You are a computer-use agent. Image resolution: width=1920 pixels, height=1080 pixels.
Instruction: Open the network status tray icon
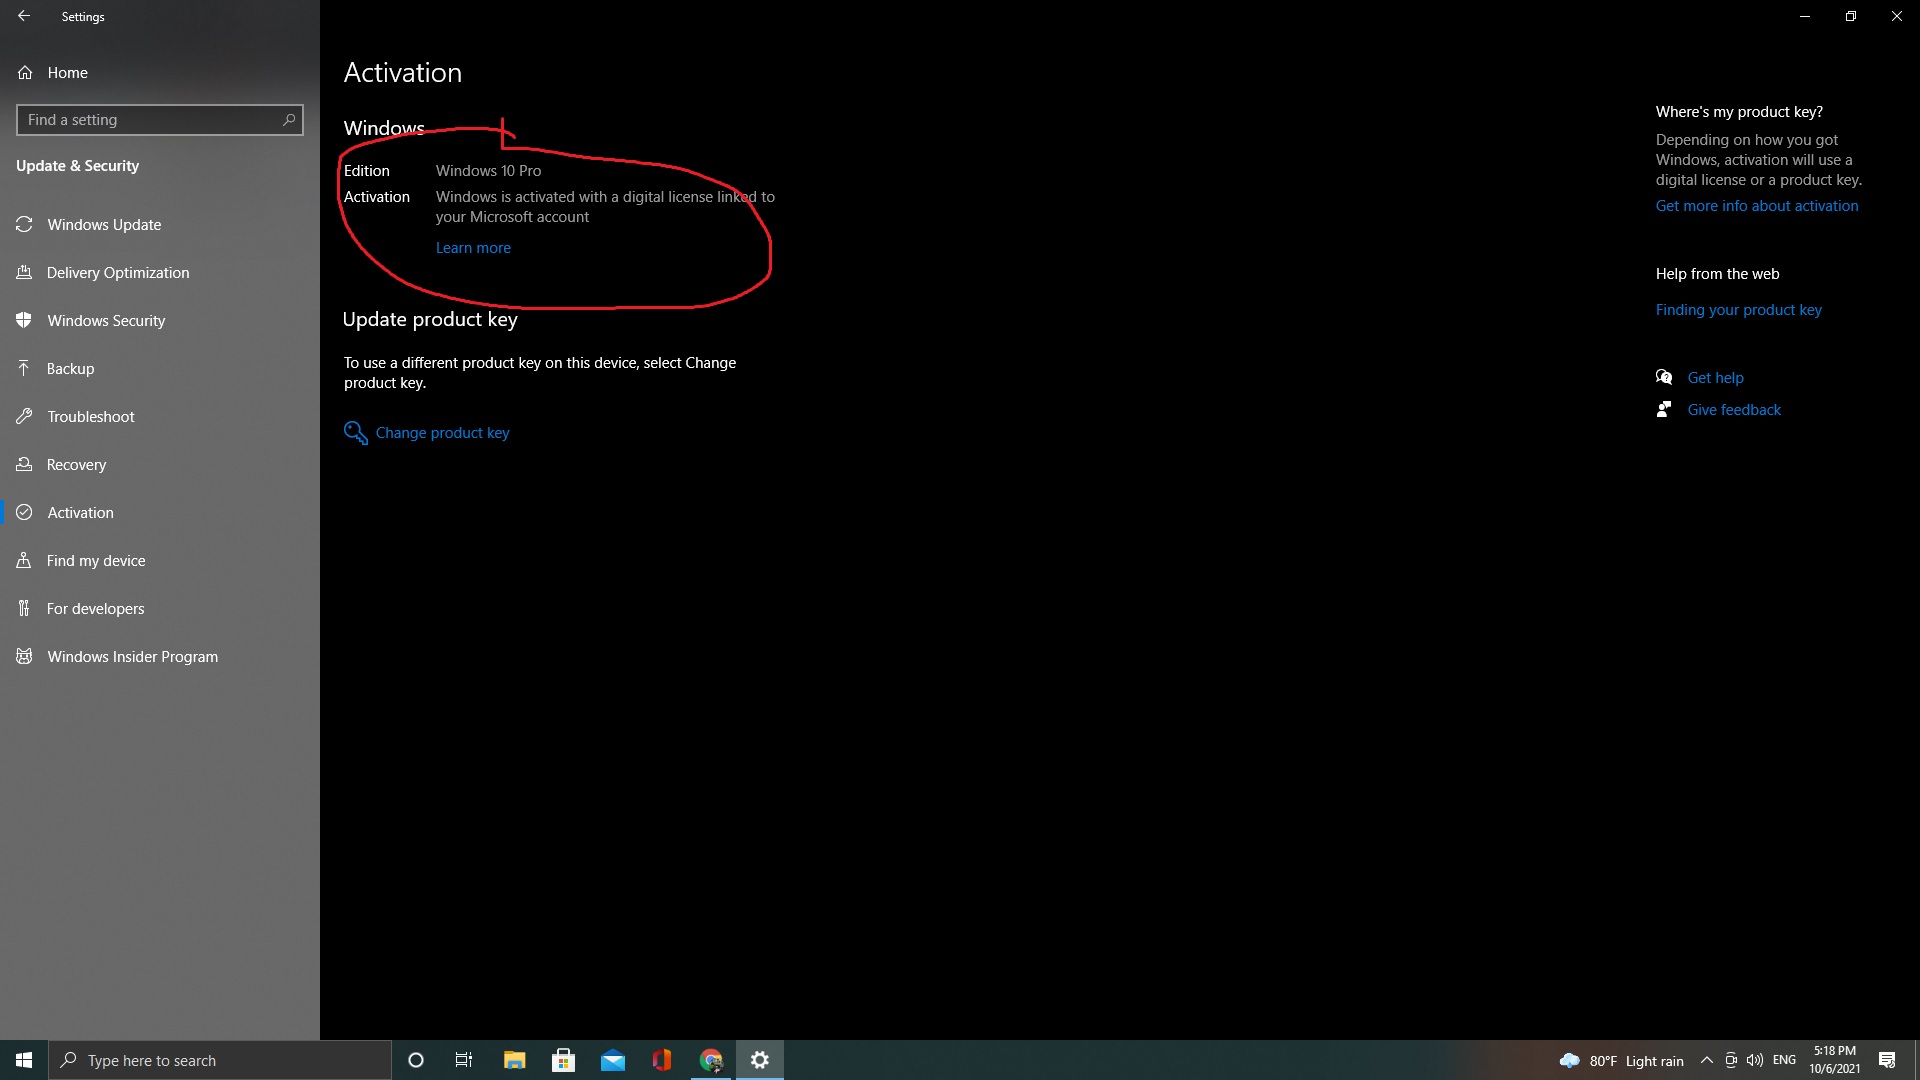[x=1730, y=1060]
